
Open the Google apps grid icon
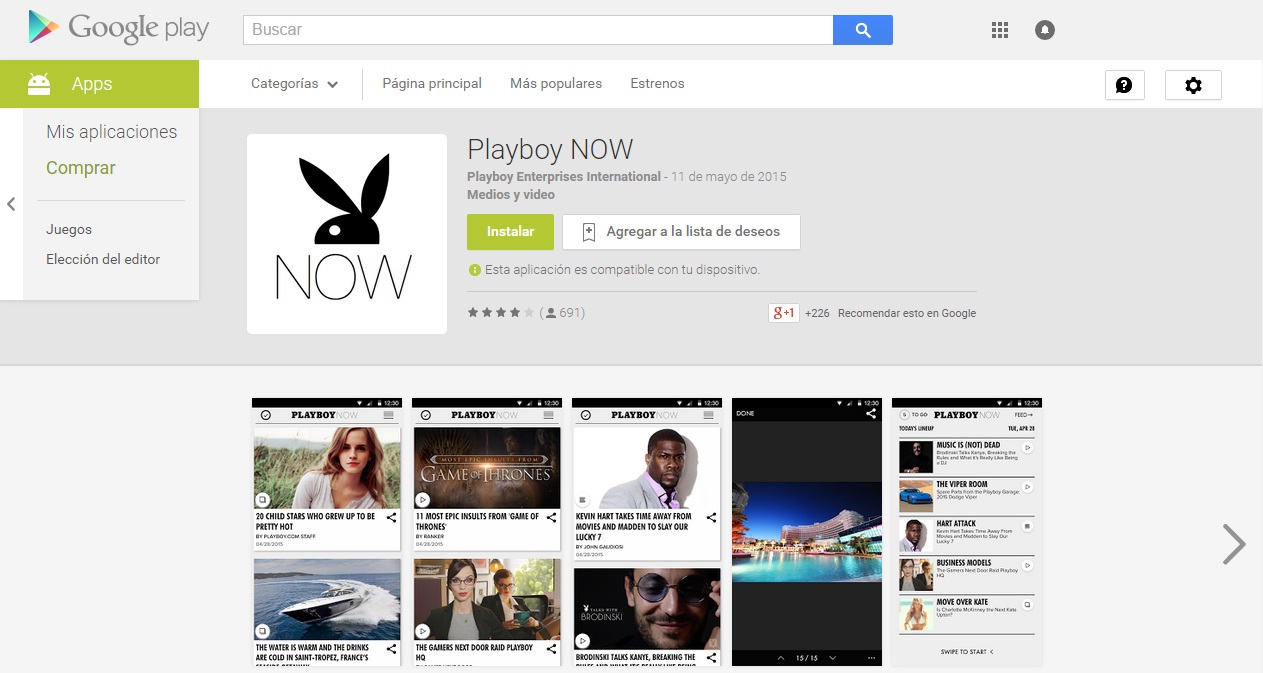pyautogui.click(x=1000, y=30)
